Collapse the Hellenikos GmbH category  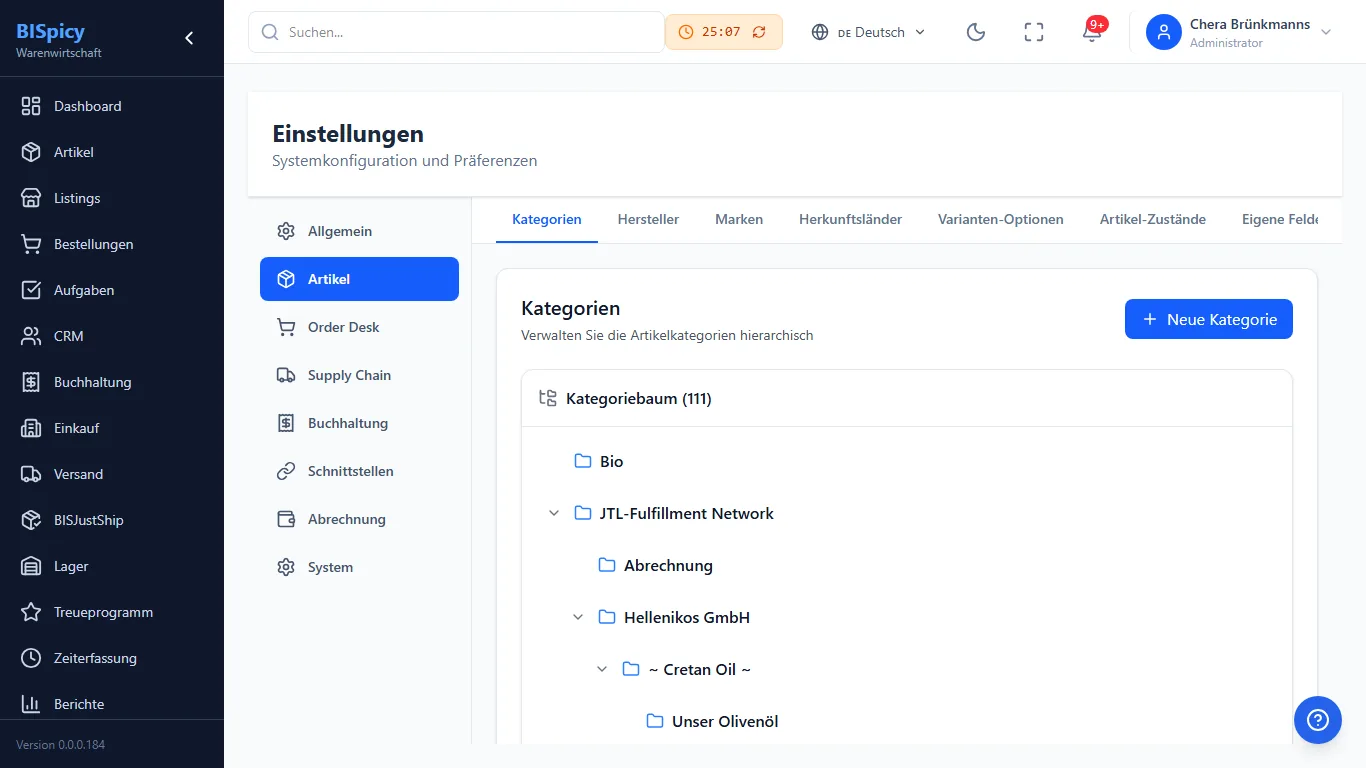click(578, 617)
